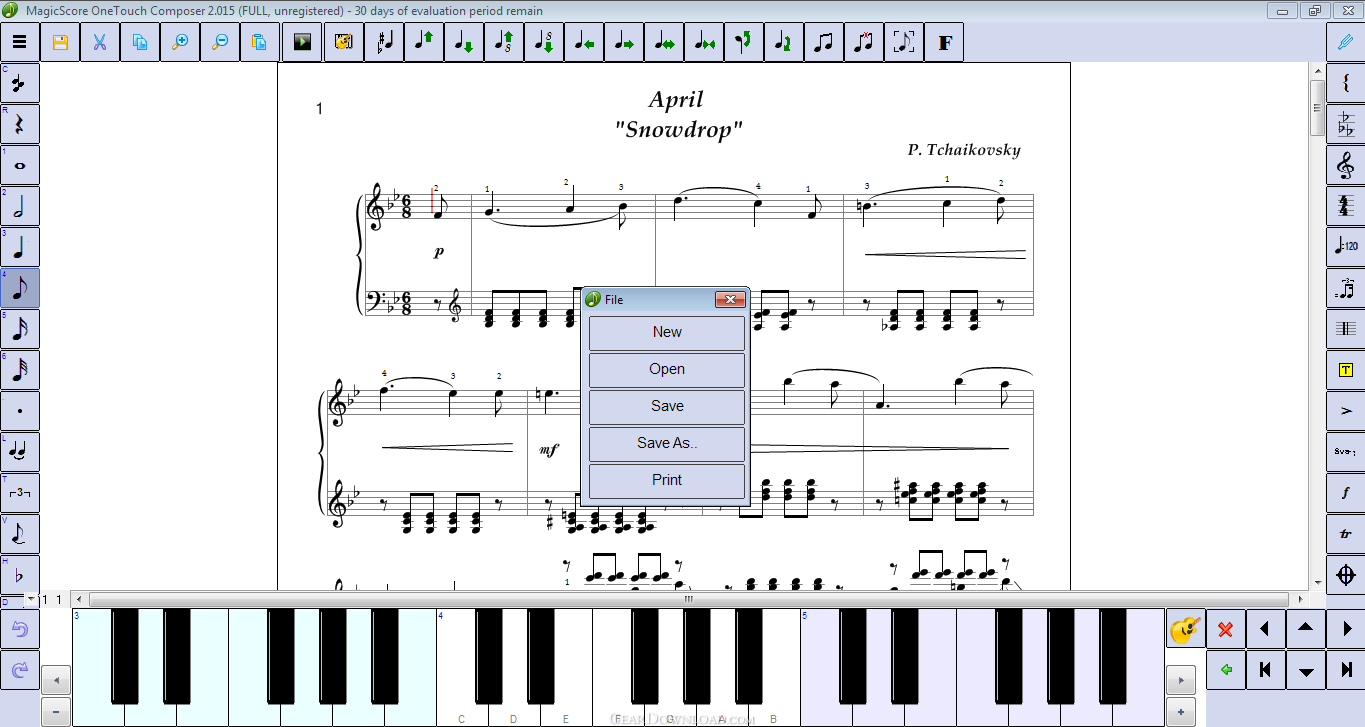Open the 8va octave line palette

[1346, 452]
